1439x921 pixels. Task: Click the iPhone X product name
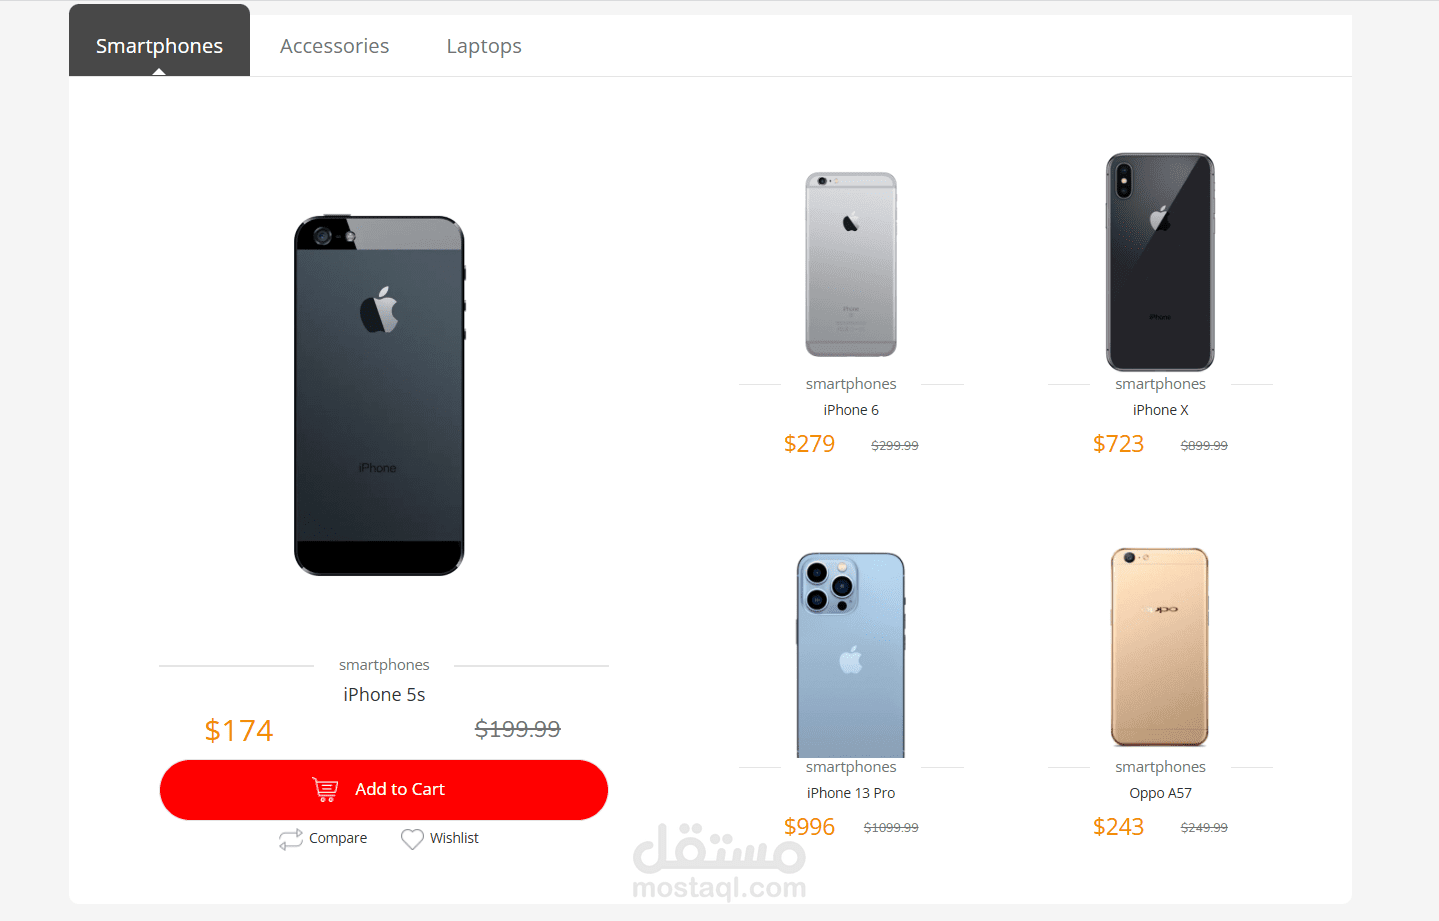coord(1160,410)
